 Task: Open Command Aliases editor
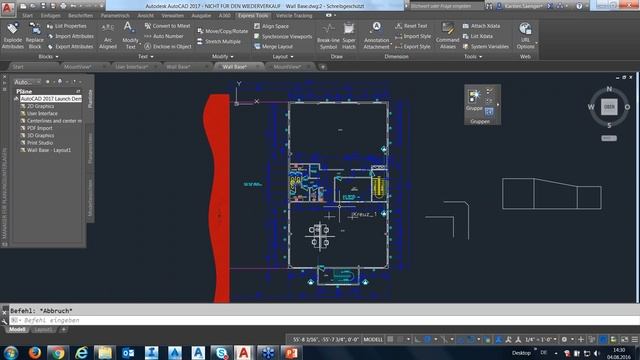tap(447, 36)
